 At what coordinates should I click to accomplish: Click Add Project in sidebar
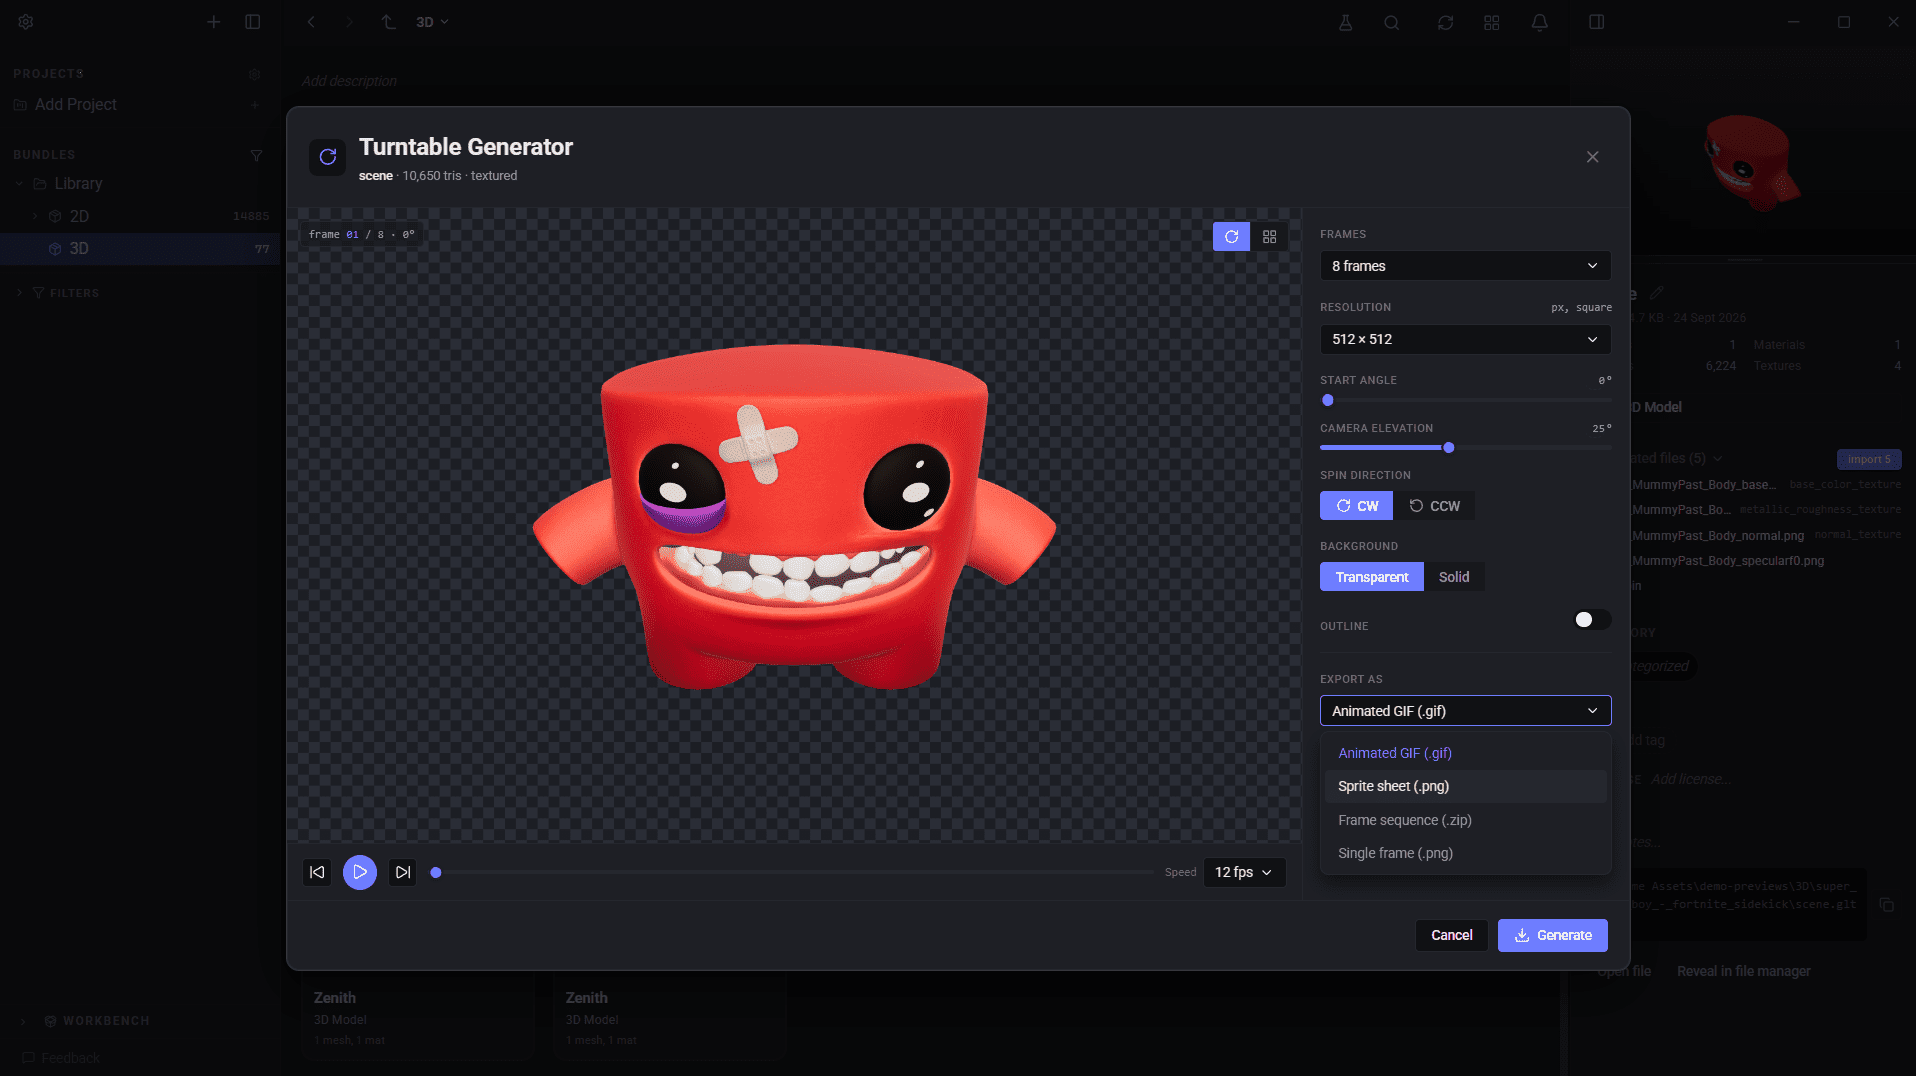[75, 104]
